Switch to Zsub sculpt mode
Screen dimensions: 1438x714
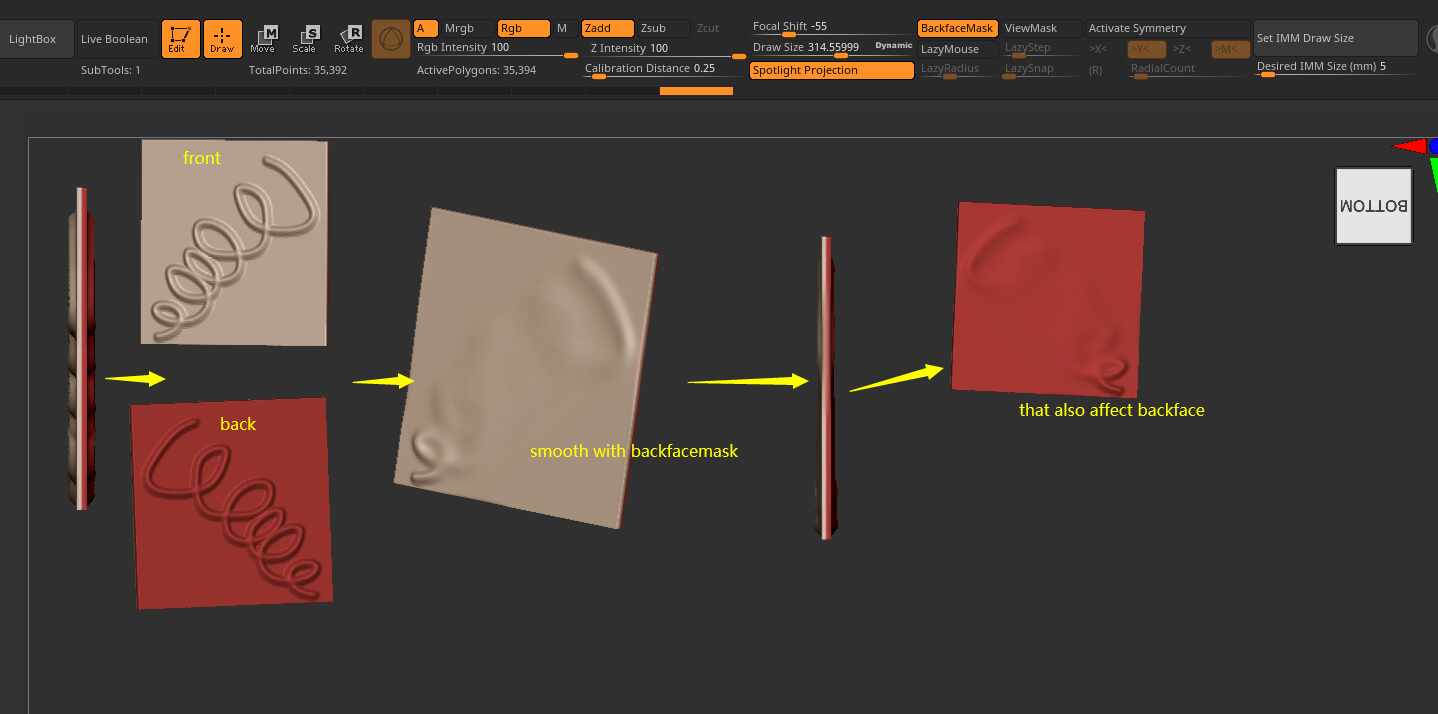(663, 28)
